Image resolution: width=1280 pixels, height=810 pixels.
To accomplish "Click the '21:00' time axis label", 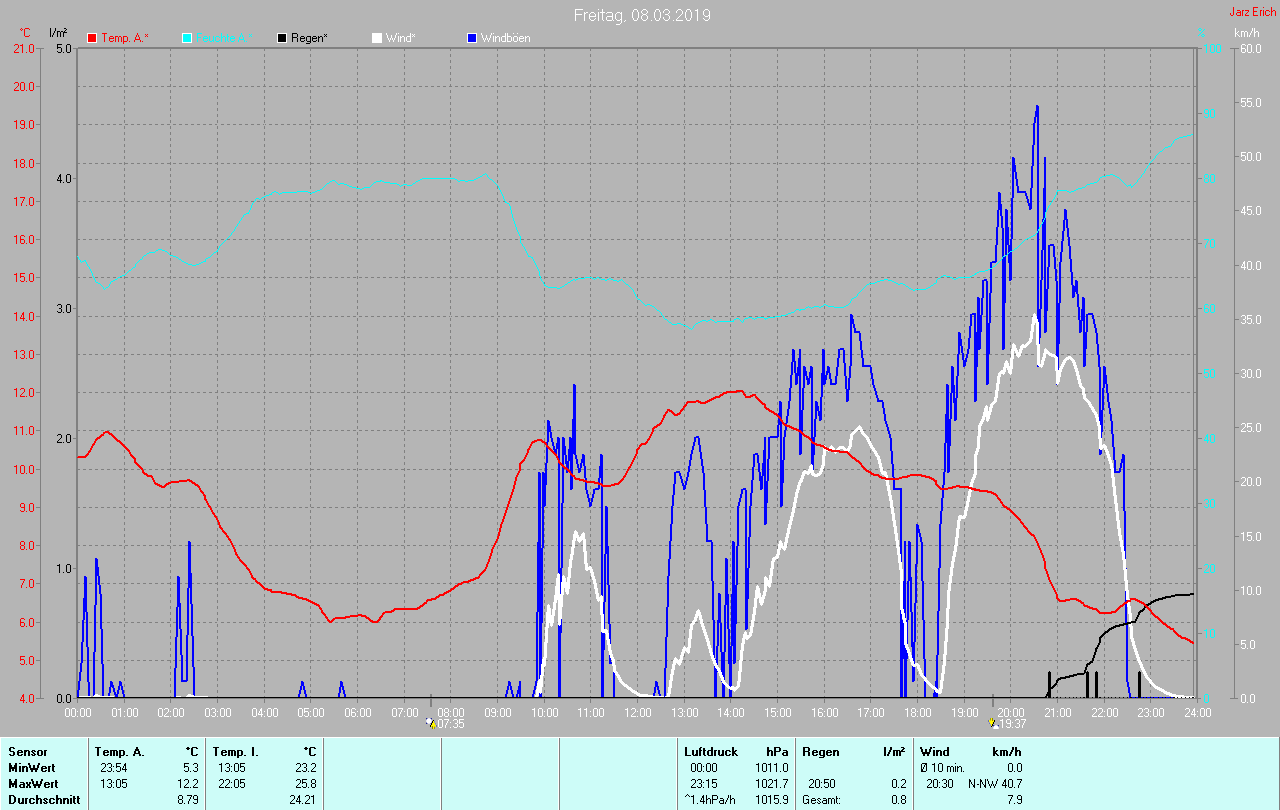I will [x=1058, y=713].
